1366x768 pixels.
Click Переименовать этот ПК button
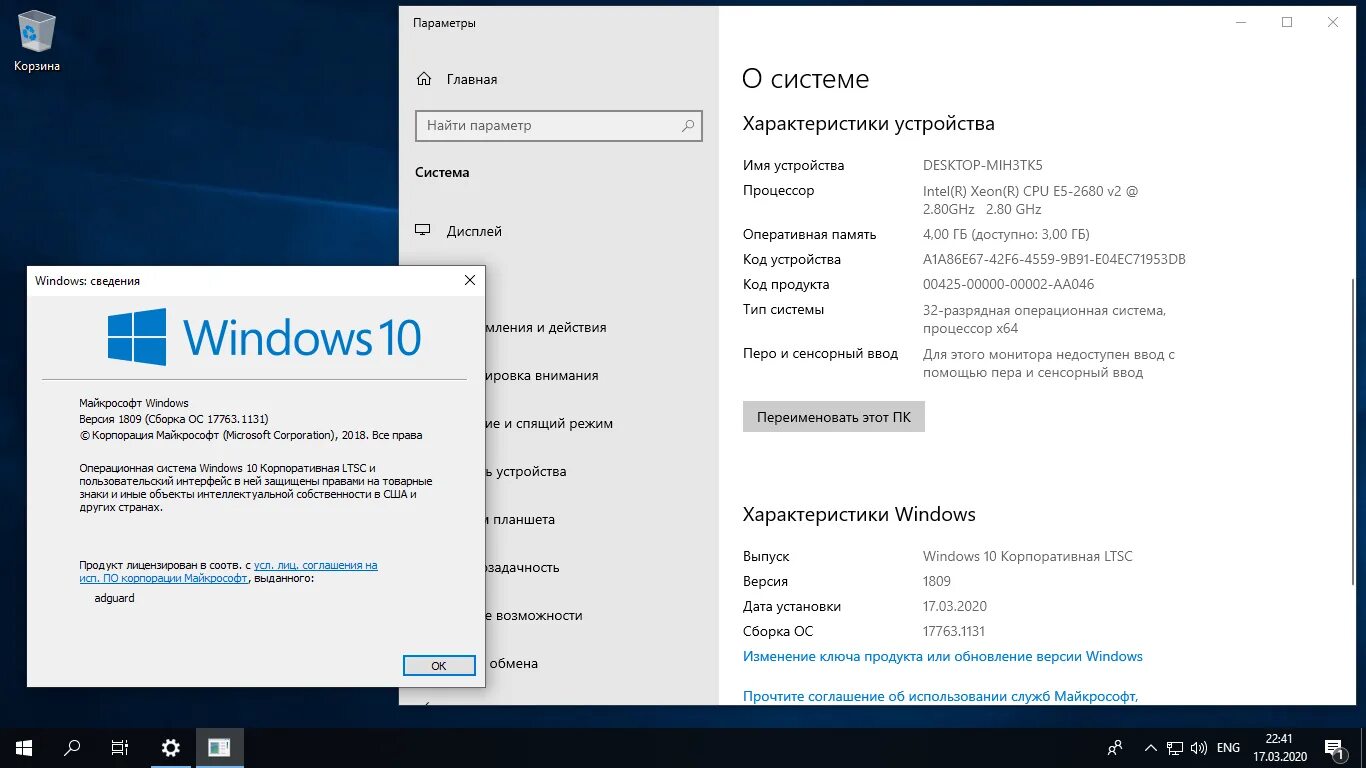834,417
